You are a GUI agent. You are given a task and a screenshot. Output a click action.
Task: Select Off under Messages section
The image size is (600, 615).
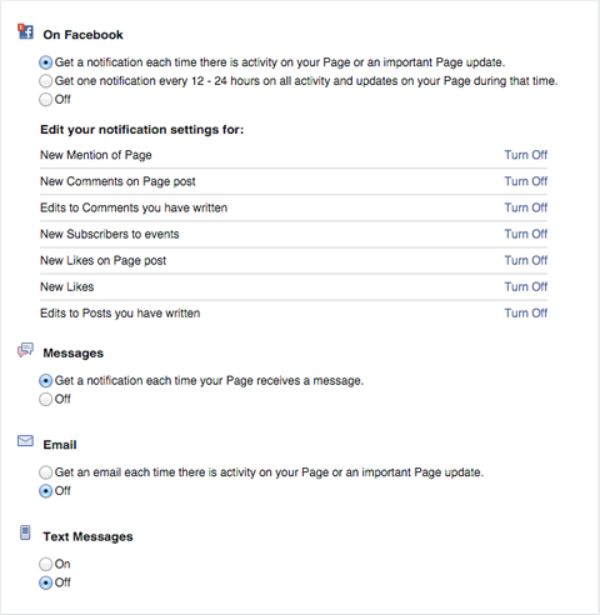click(x=46, y=399)
